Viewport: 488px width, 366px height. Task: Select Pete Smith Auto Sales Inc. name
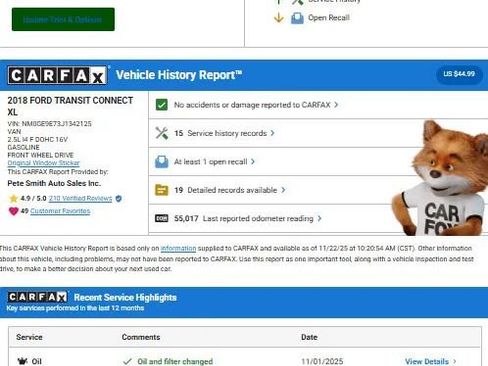point(54,183)
